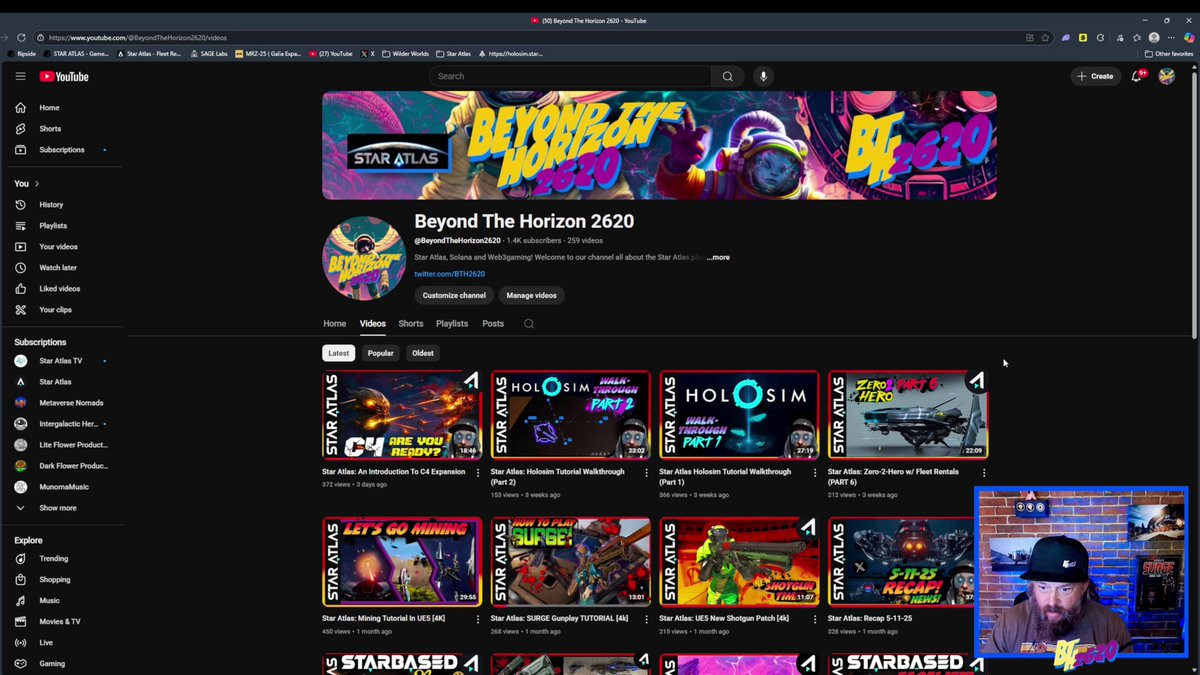Switch to channel Home tab

click(x=335, y=324)
